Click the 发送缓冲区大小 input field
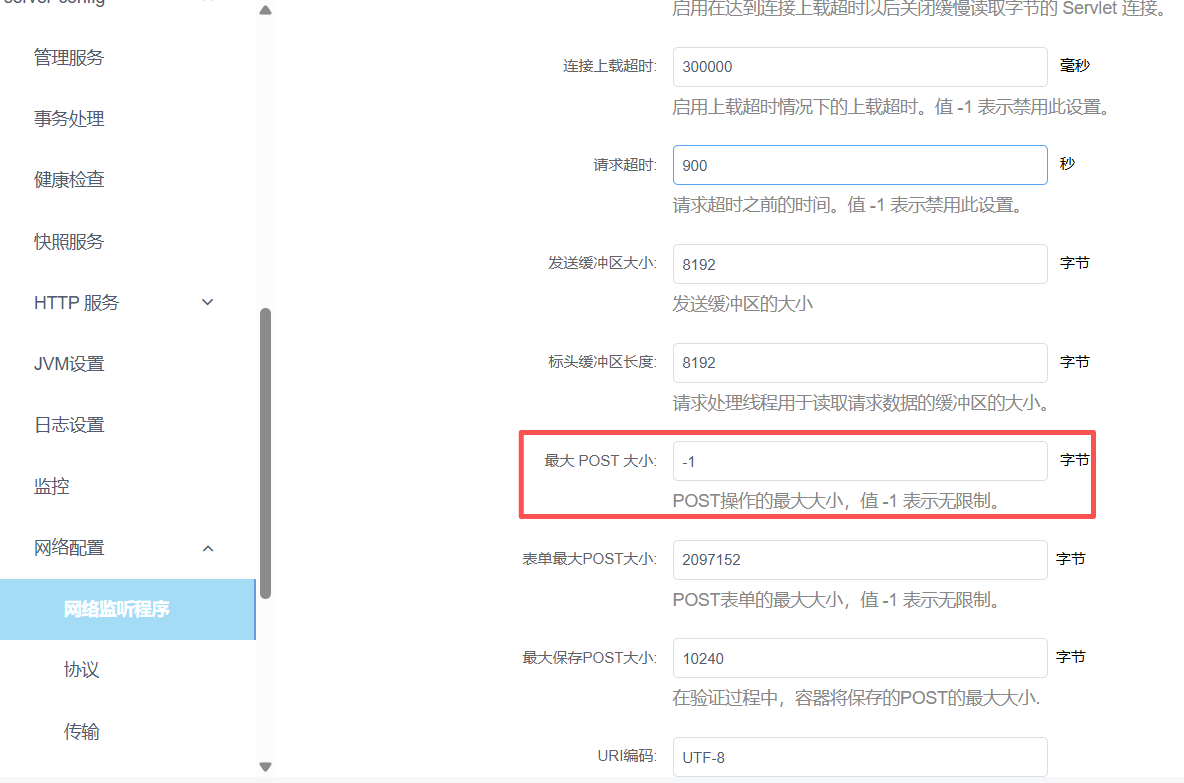The height and width of the screenshot is (783, 1184). (860, 264)
